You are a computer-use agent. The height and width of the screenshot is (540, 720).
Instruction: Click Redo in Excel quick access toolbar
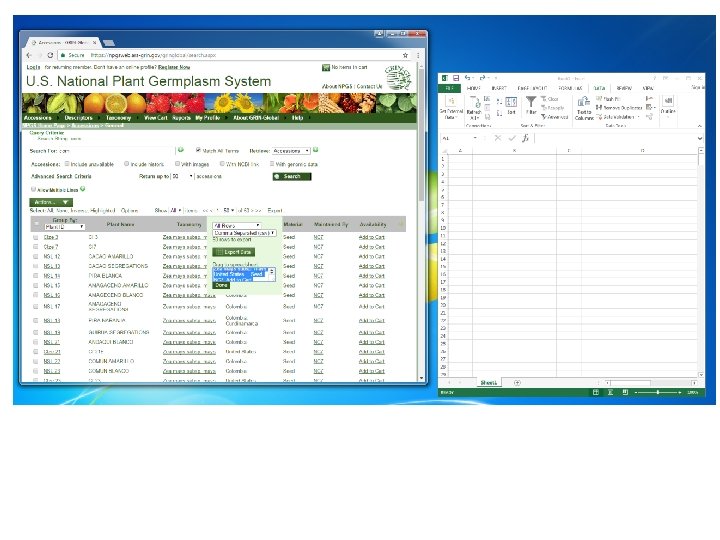(x=483, y=78)
